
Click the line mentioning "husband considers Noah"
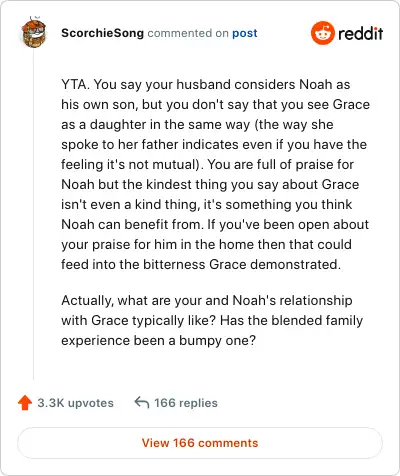(x=206, y=84)
